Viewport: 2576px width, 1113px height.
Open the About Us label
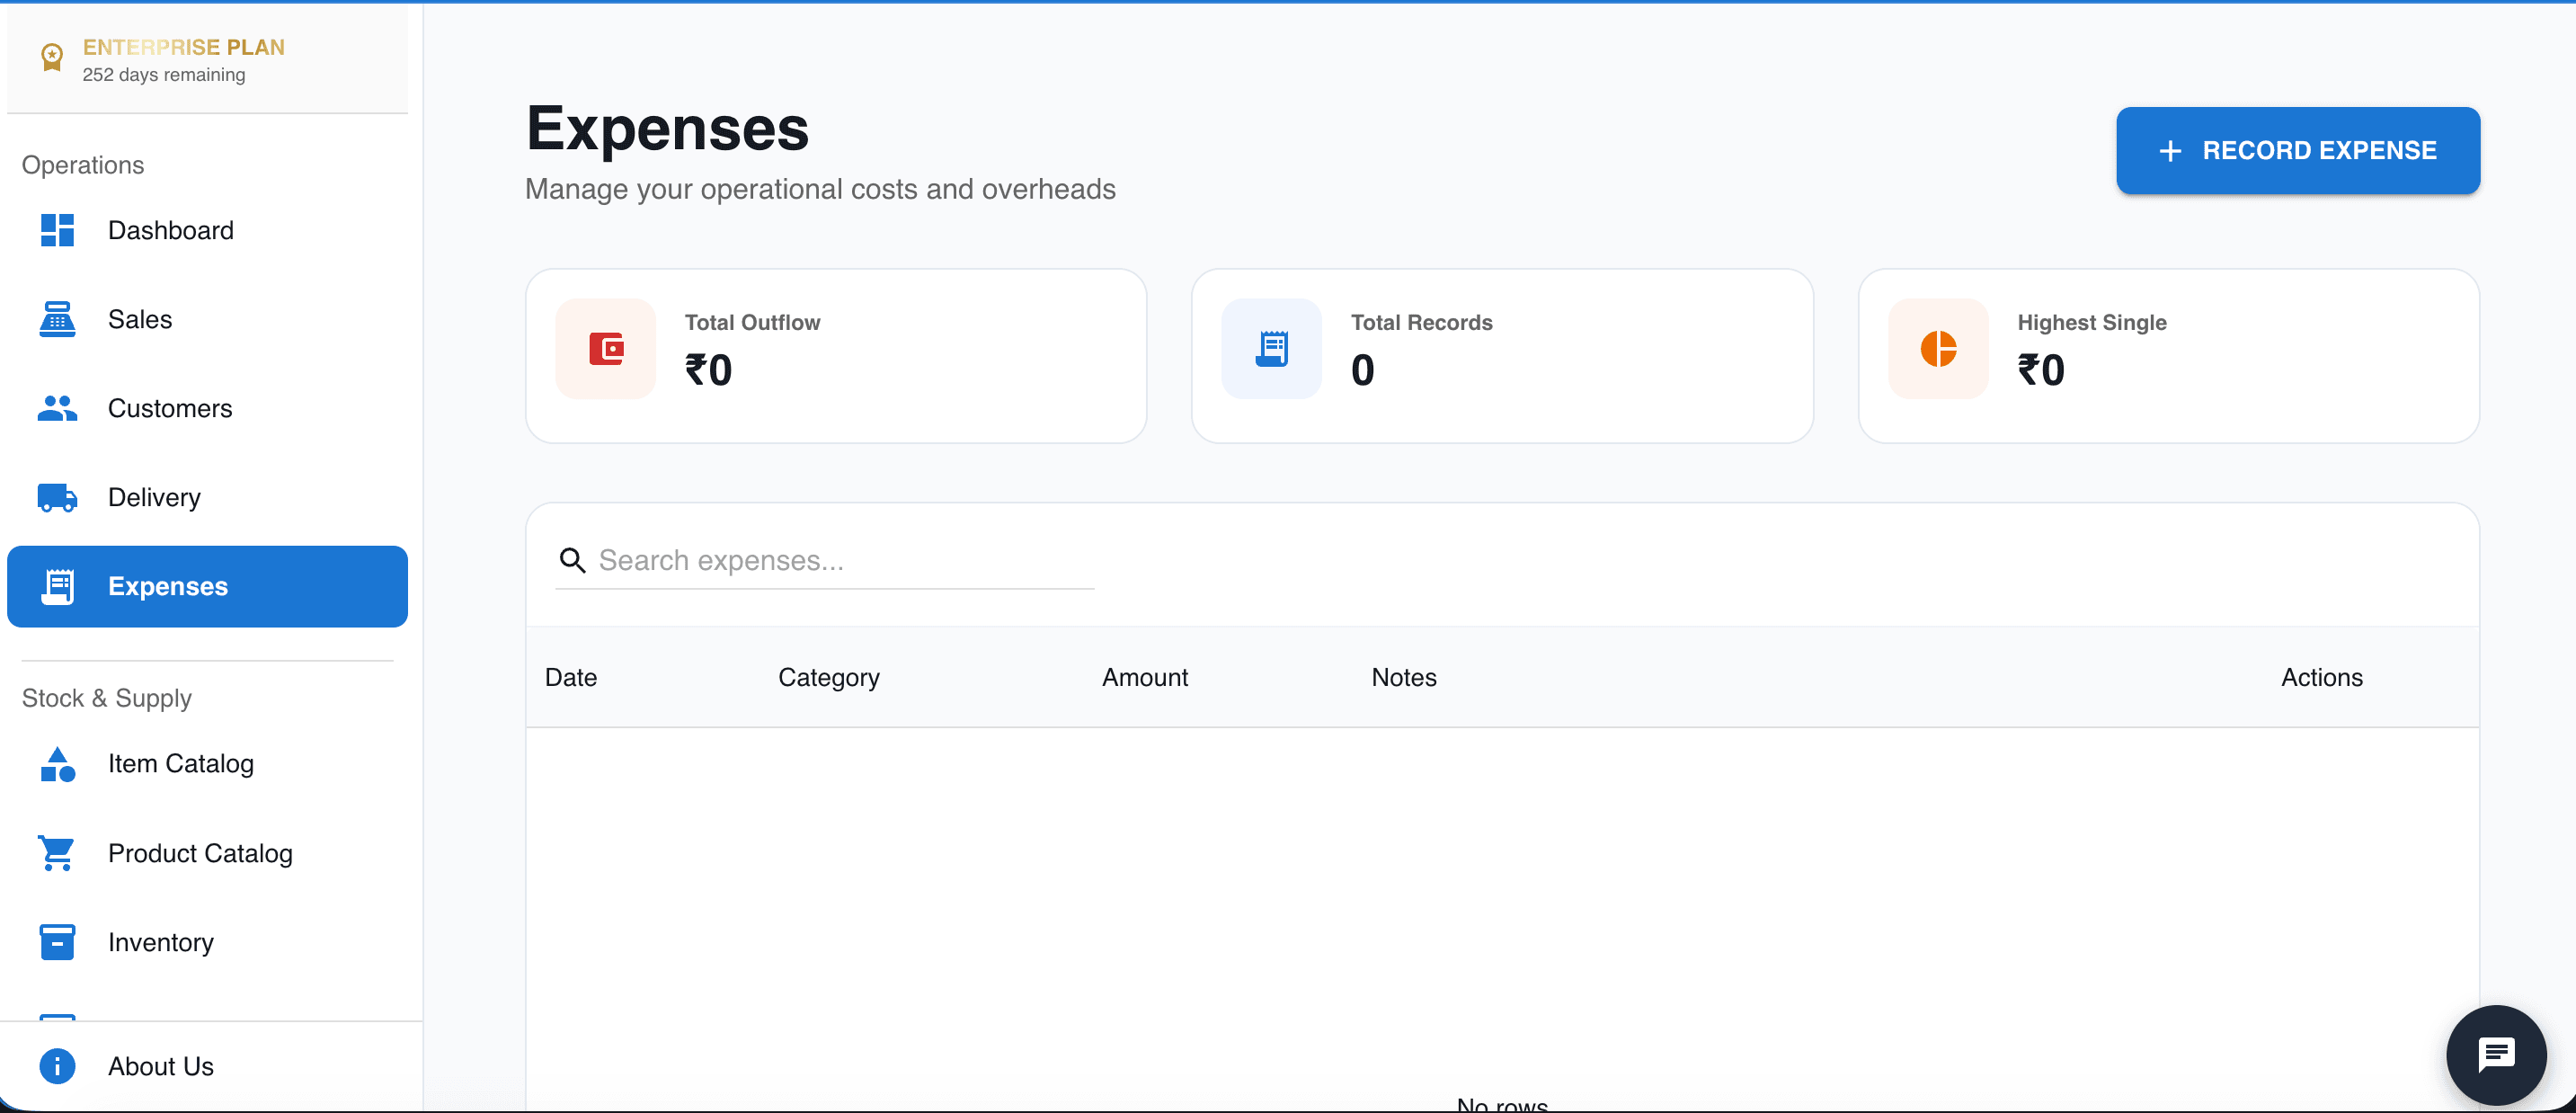pyautogui.click(x=161, y=1066)
